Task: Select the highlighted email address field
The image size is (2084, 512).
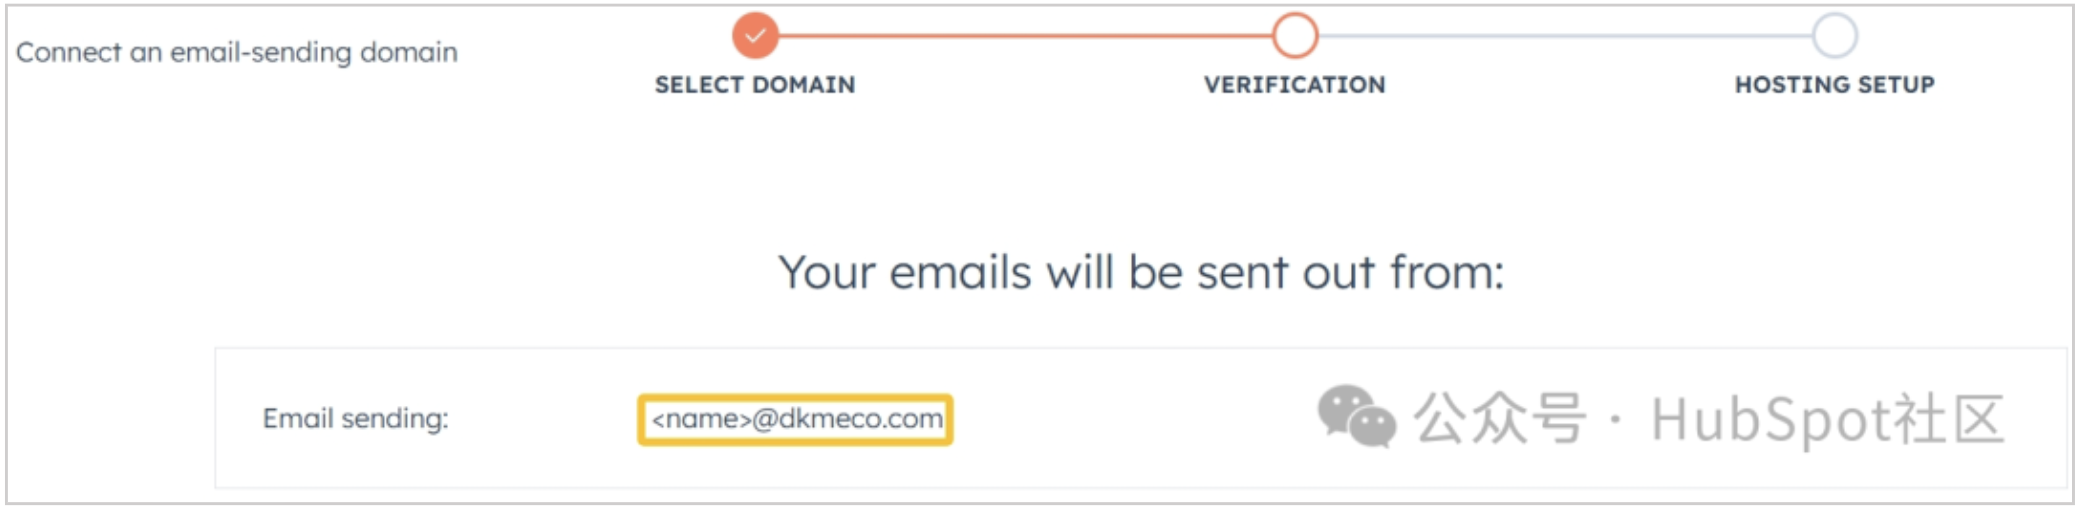Action: (796, 419)
